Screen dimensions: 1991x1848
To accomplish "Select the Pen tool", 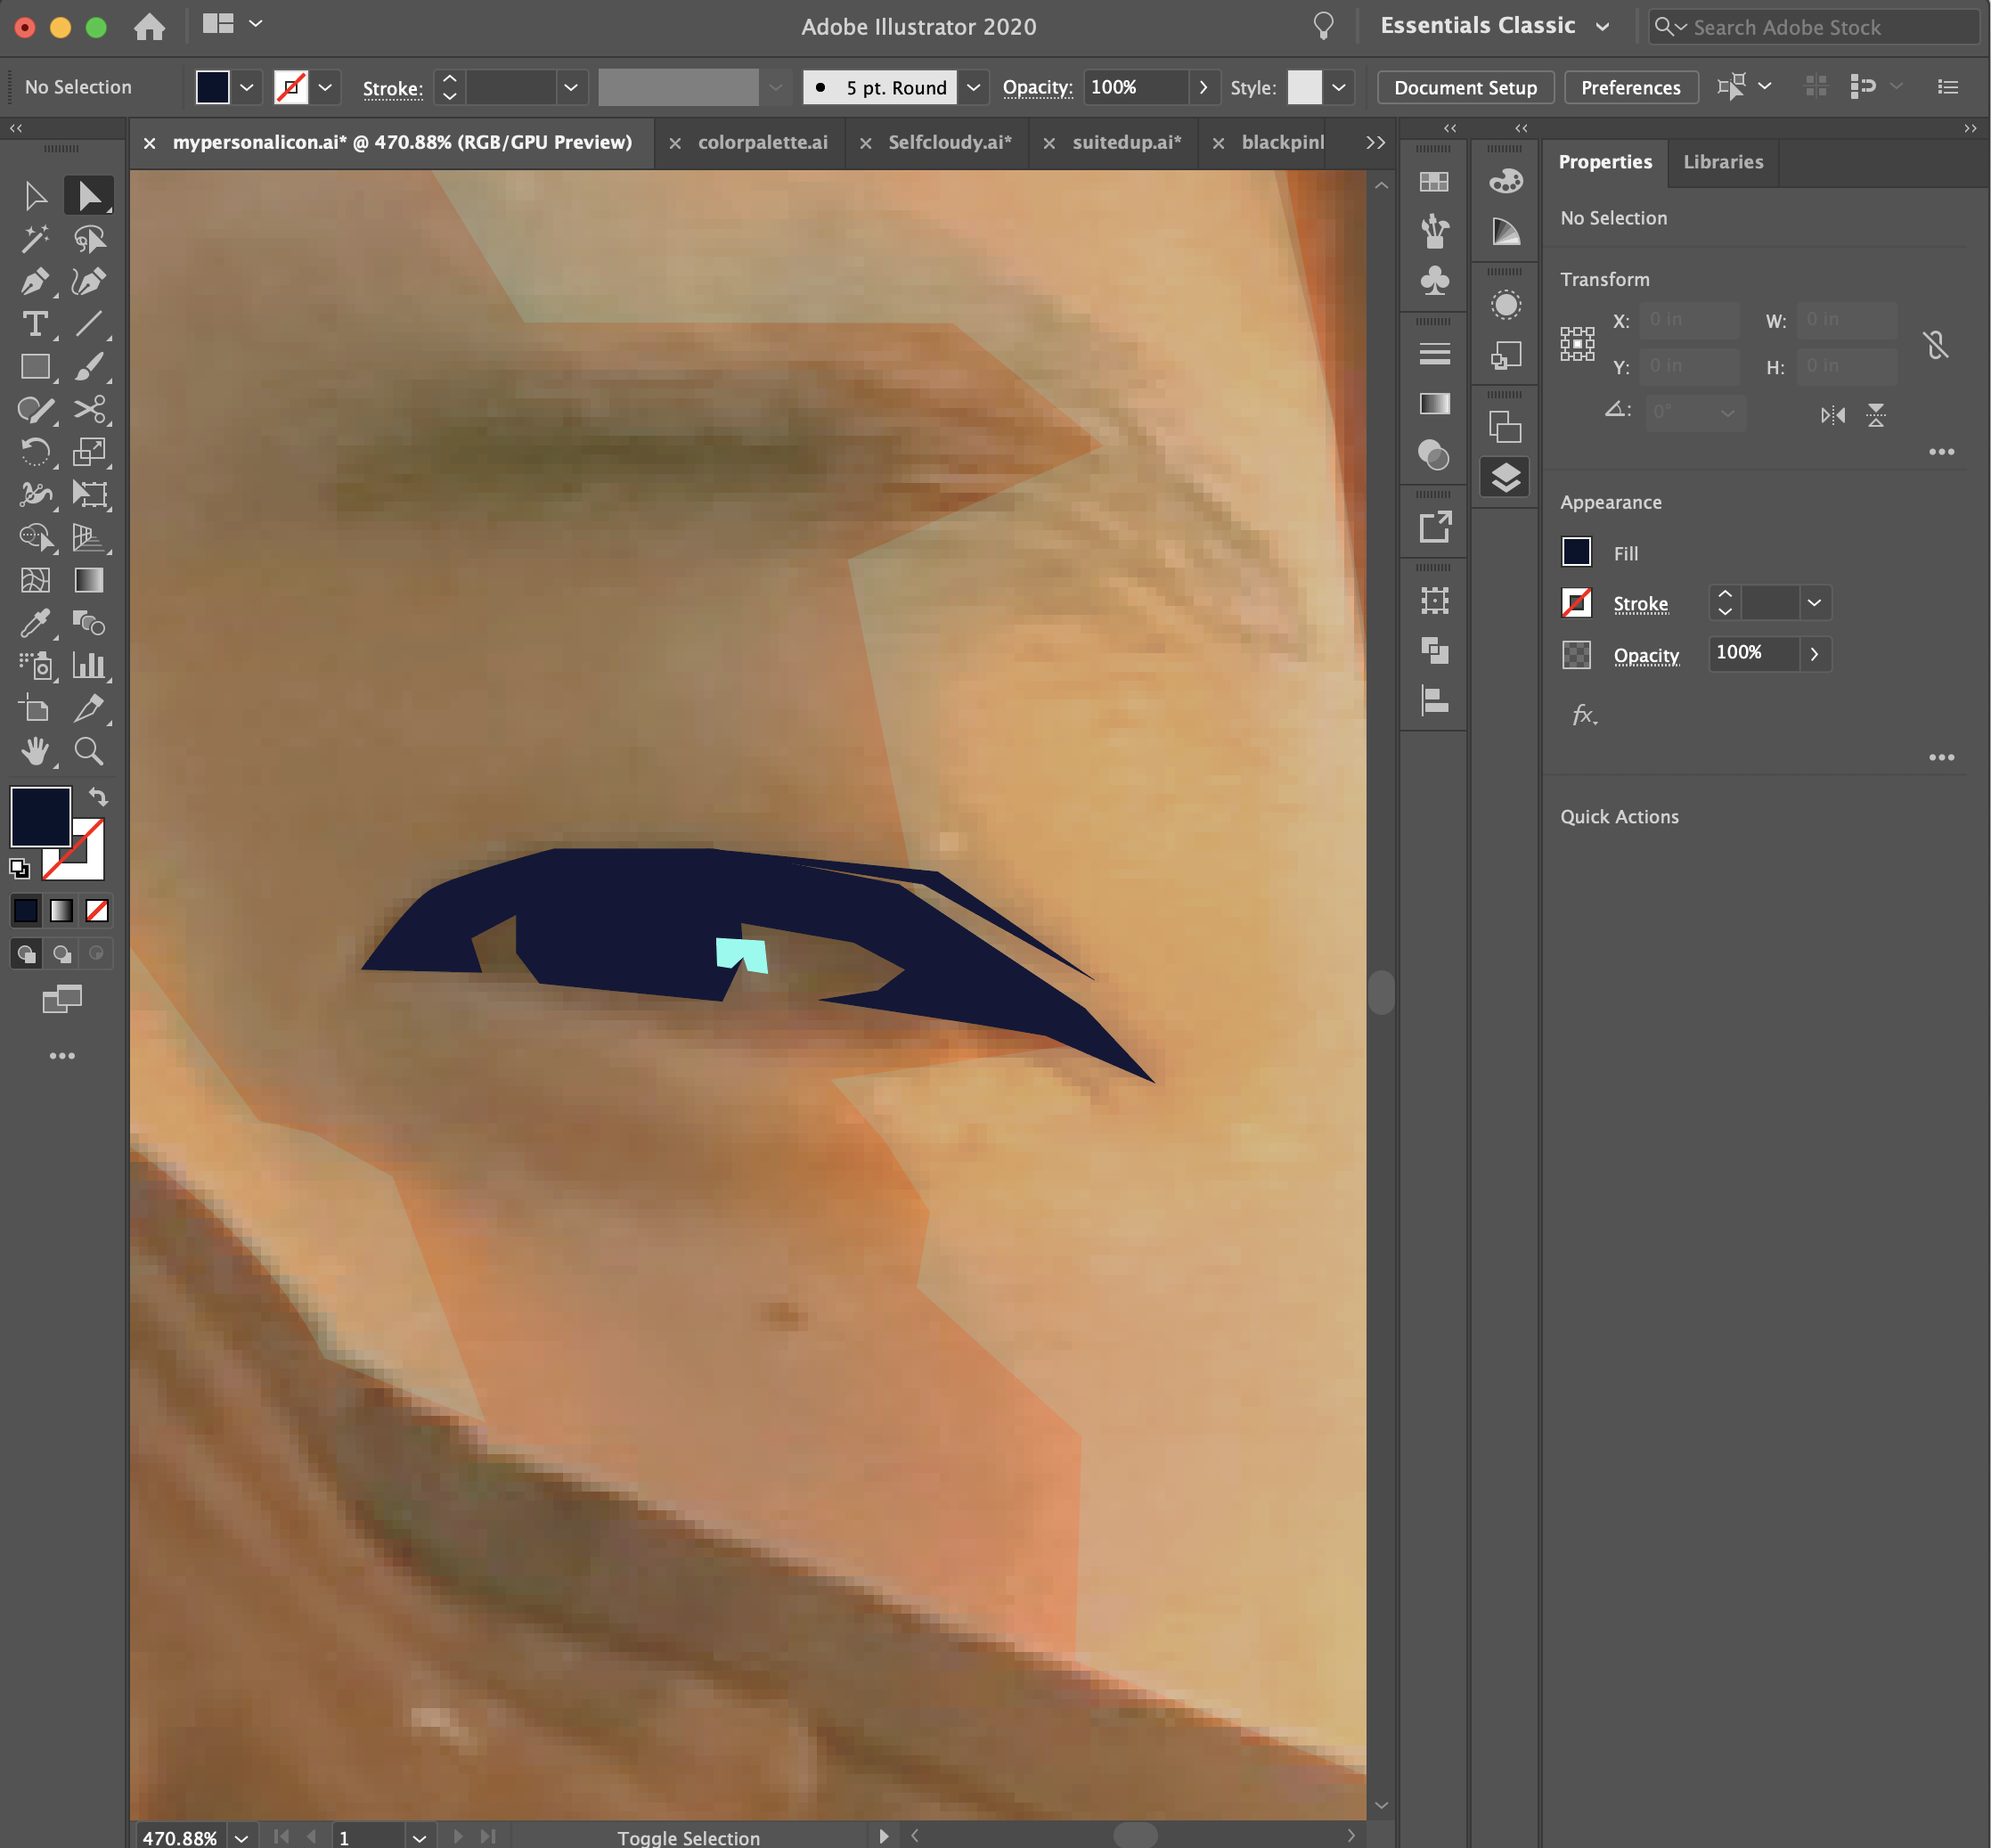I will click(x=35, y=282).
